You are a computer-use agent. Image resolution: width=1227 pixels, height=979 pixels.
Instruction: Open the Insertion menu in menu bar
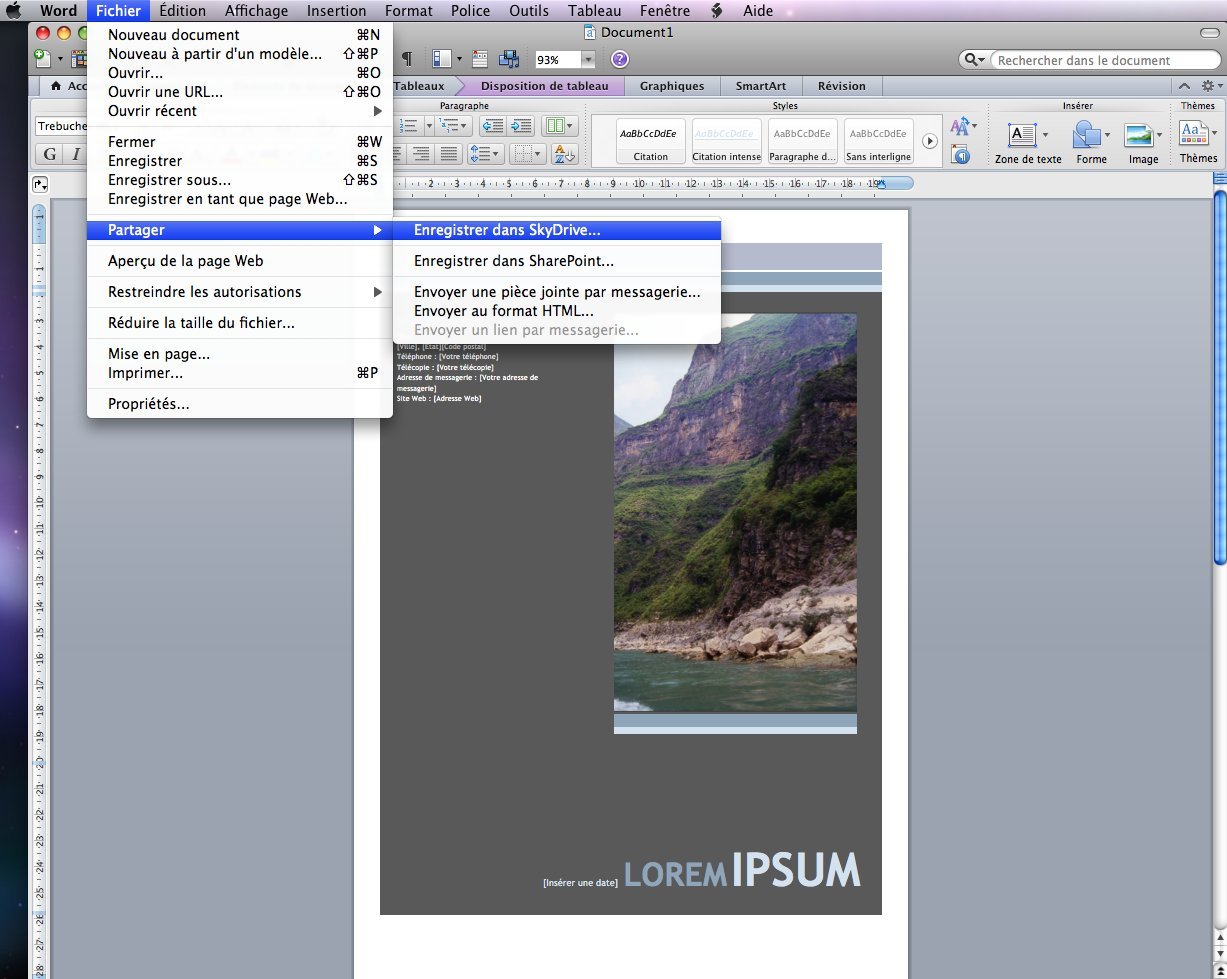[336, 11]
